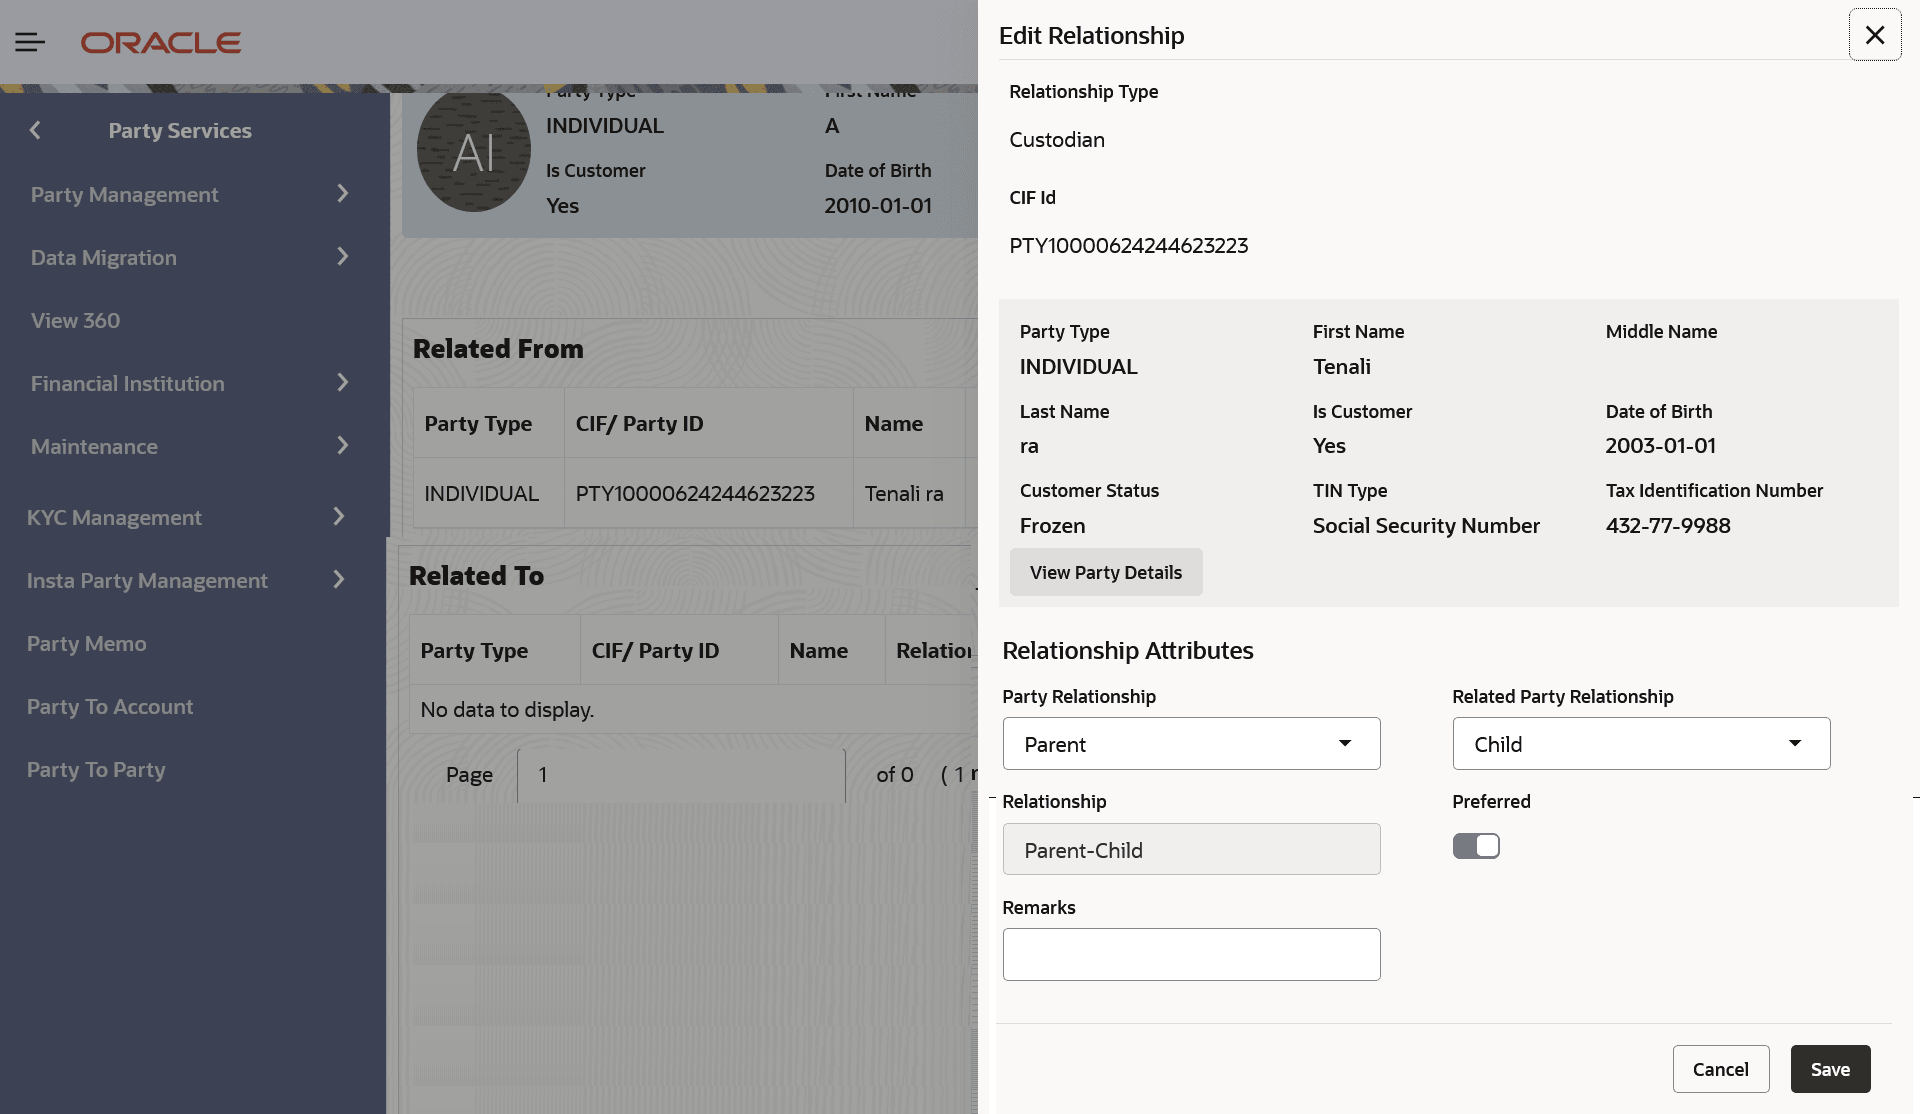
Task: Click into the Remarks text field
Action: (1191, 954)
